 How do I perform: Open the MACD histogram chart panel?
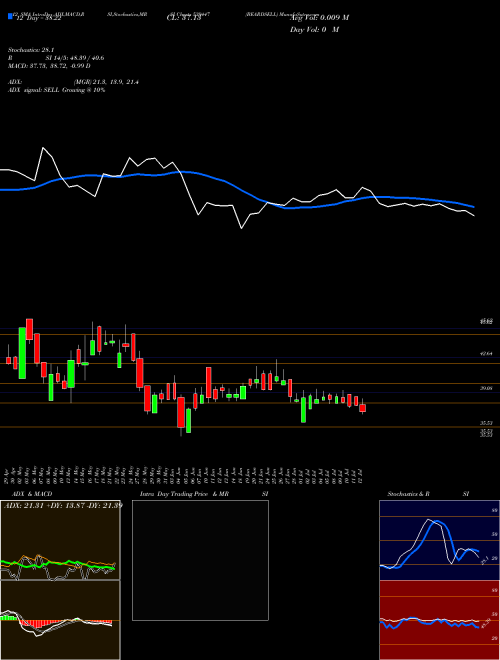click(x=60, y=620)
